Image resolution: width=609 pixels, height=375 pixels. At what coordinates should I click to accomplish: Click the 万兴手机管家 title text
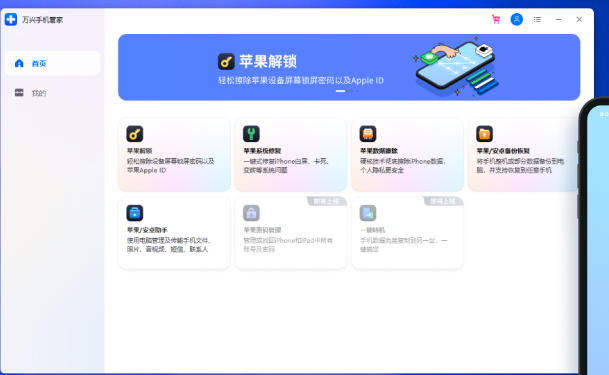tap(42, 19)
